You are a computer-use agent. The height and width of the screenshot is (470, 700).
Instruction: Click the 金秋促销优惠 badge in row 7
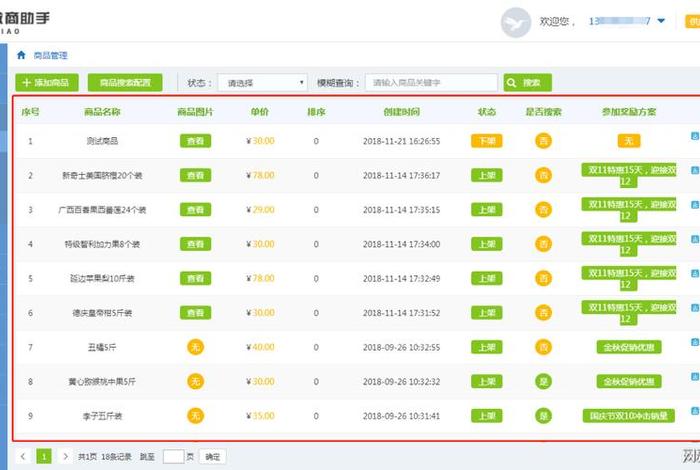click(x=629, y=347)
